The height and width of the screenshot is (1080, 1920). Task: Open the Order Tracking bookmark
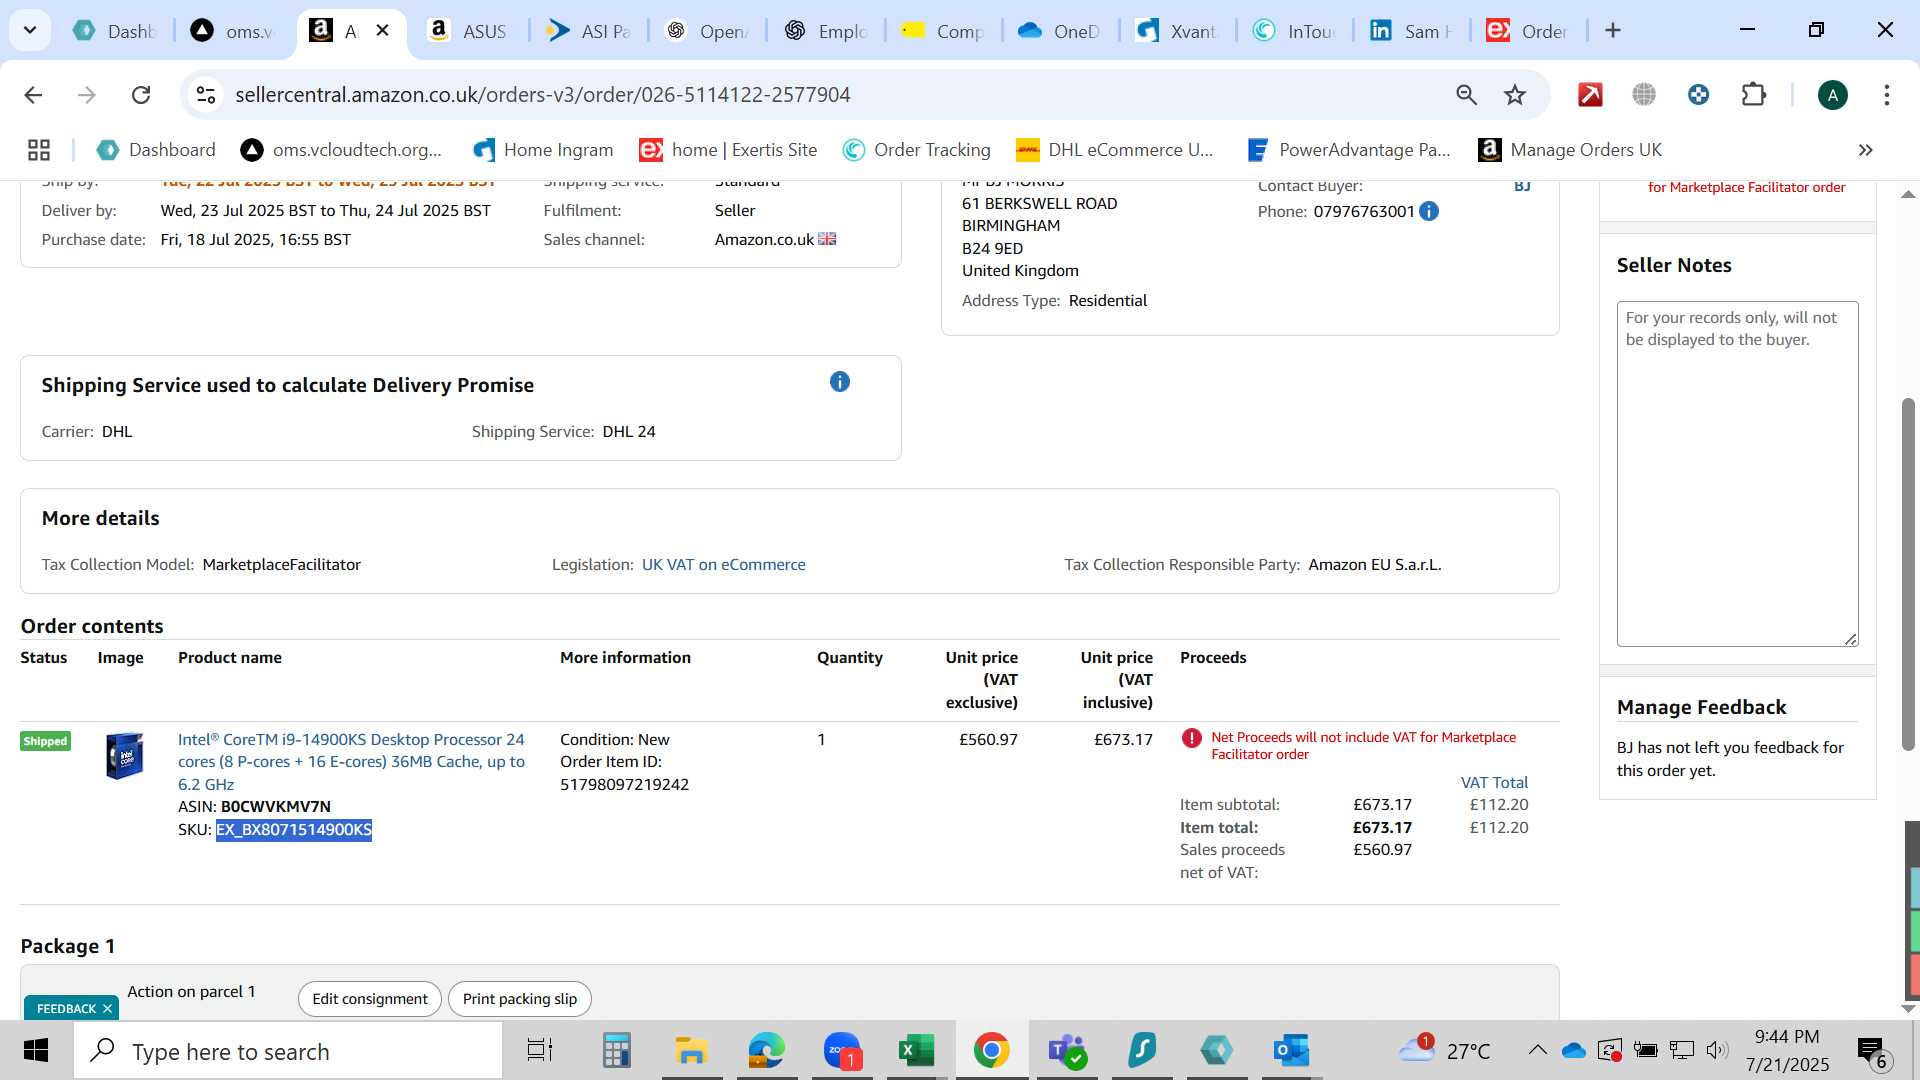click(916, 150)
